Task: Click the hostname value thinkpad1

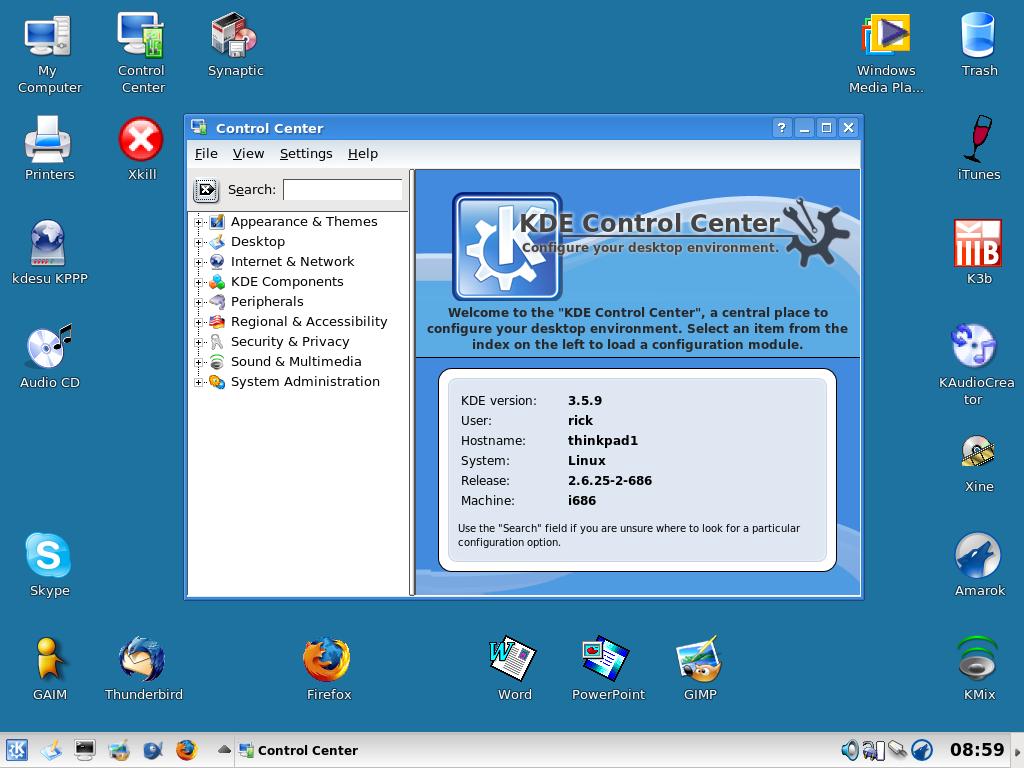Action: [602, 440]
